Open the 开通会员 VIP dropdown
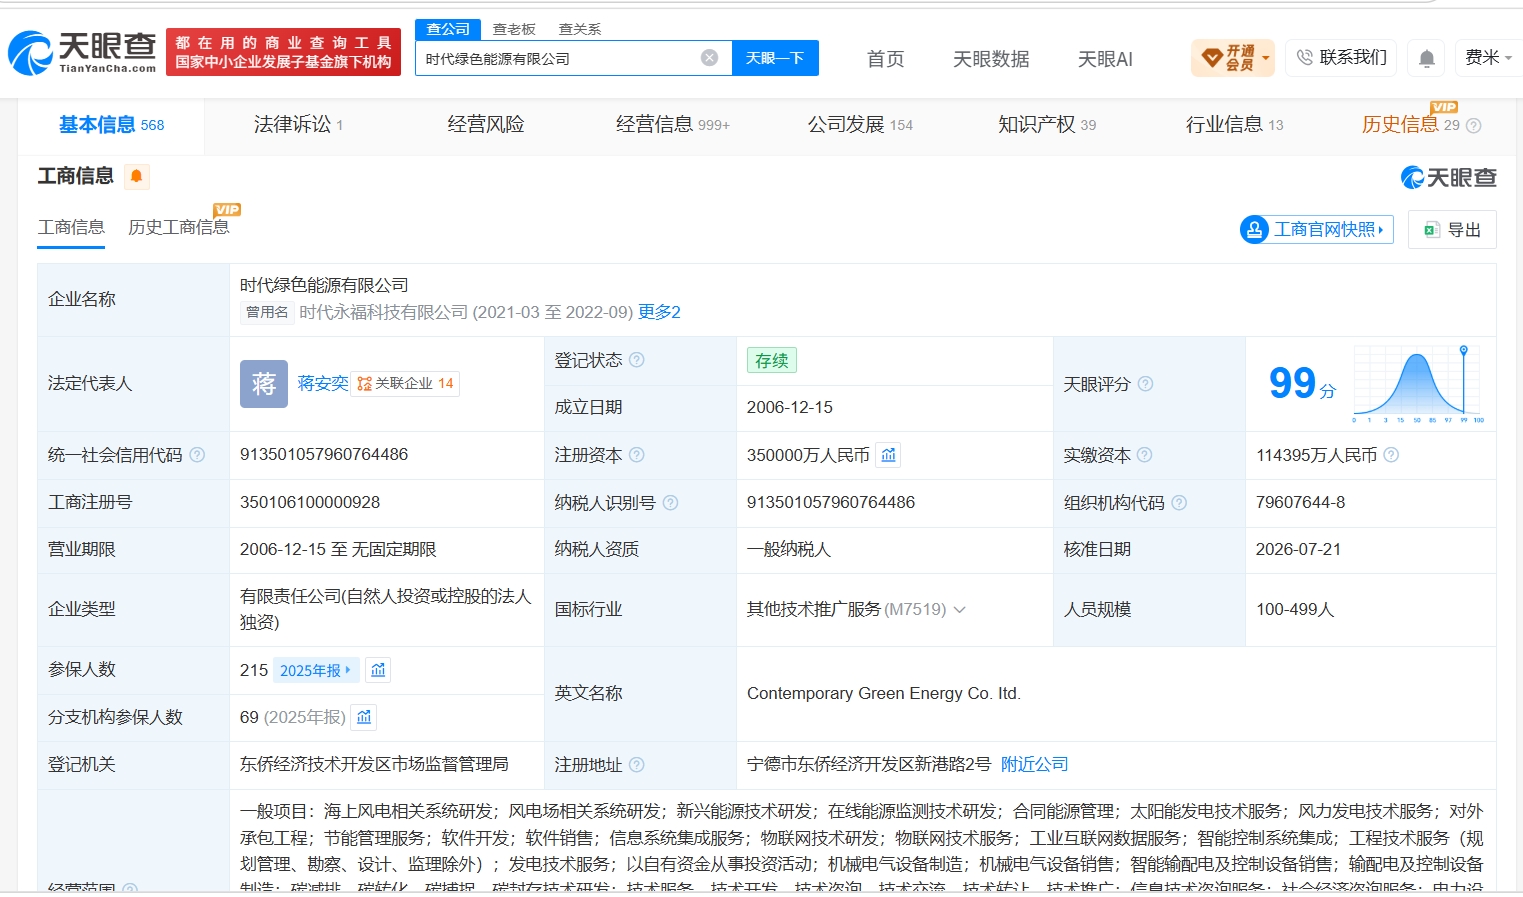 click(x=1232, y=58)
